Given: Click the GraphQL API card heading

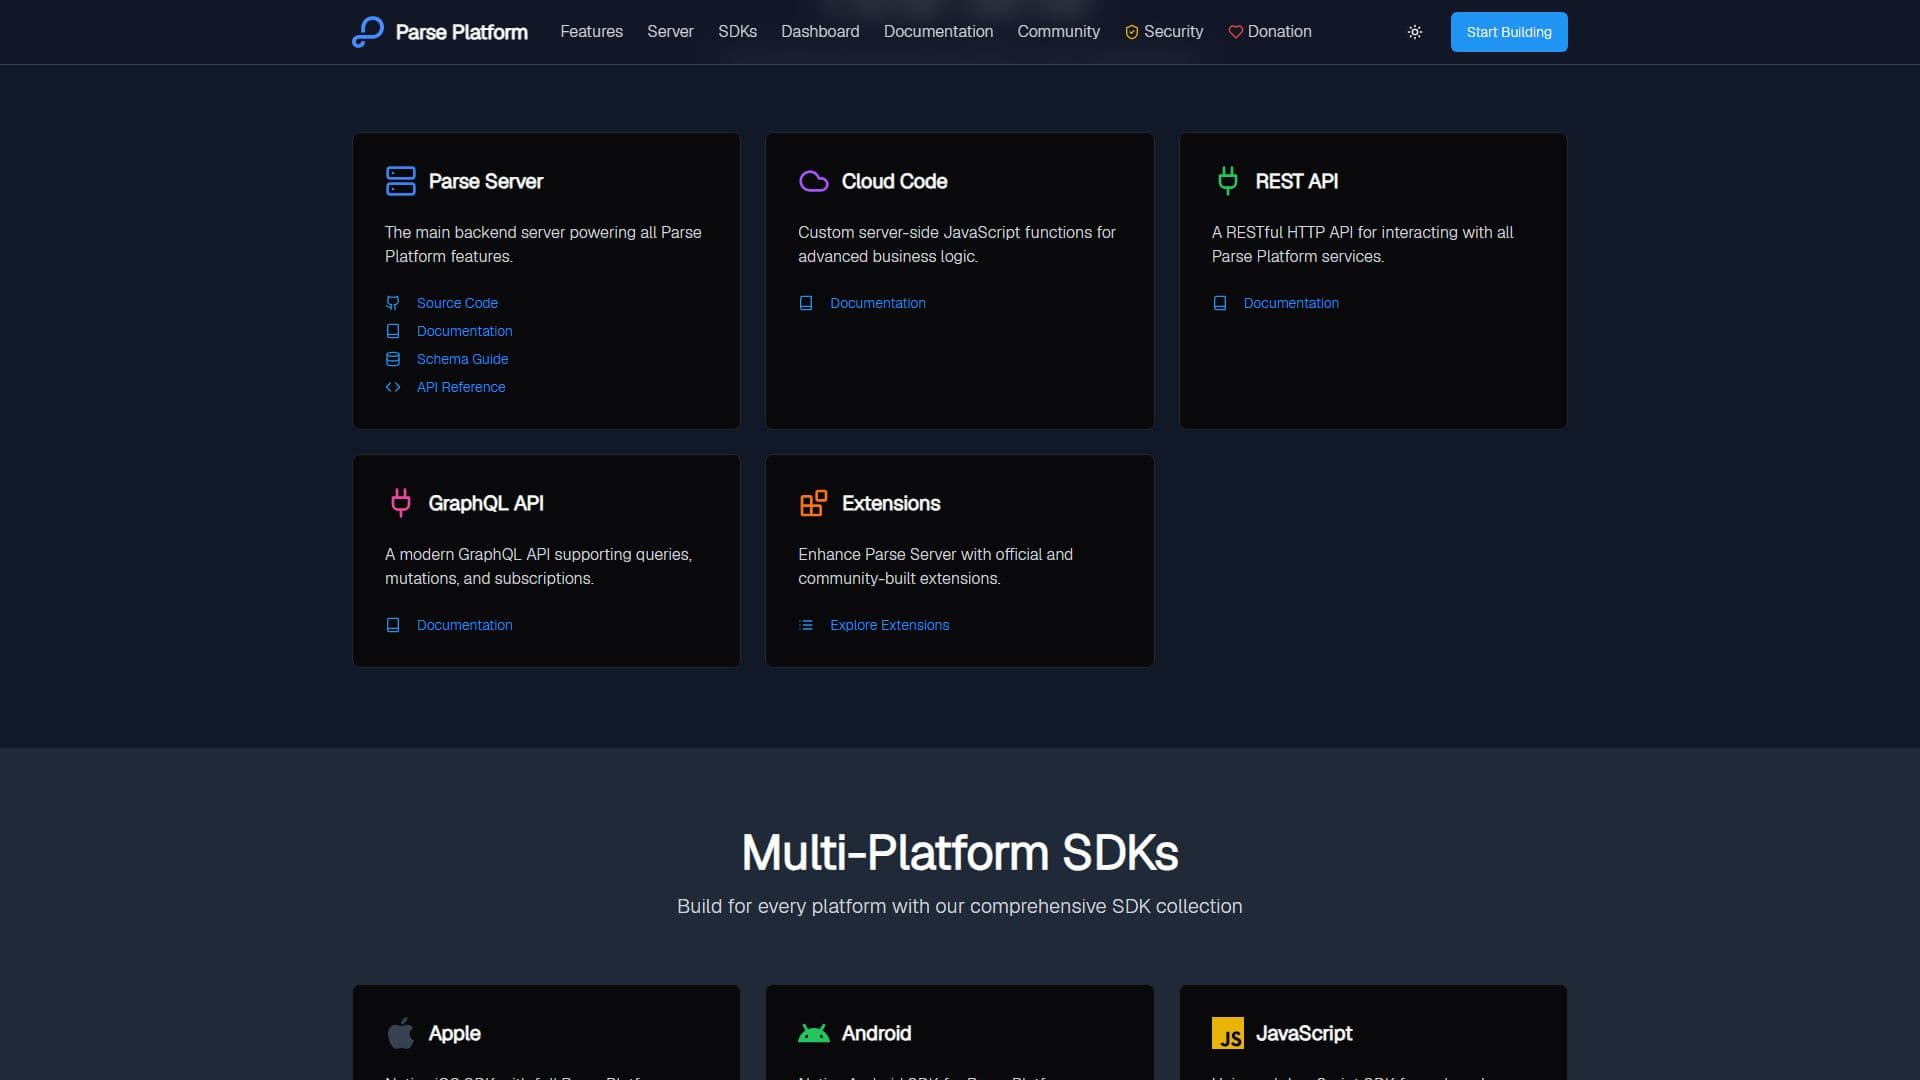Looking at the screenshot, I should (485, 503).
